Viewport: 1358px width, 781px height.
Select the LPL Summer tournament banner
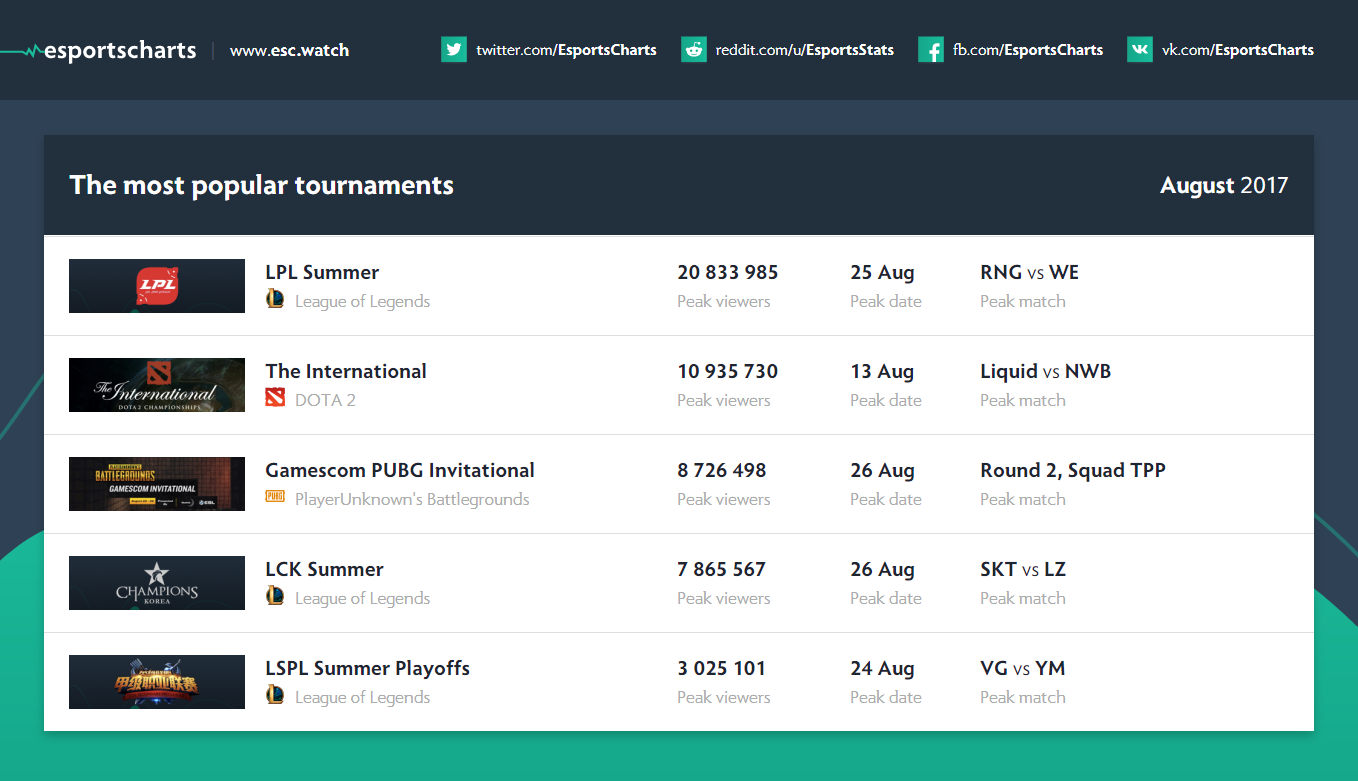click(157, 286)
